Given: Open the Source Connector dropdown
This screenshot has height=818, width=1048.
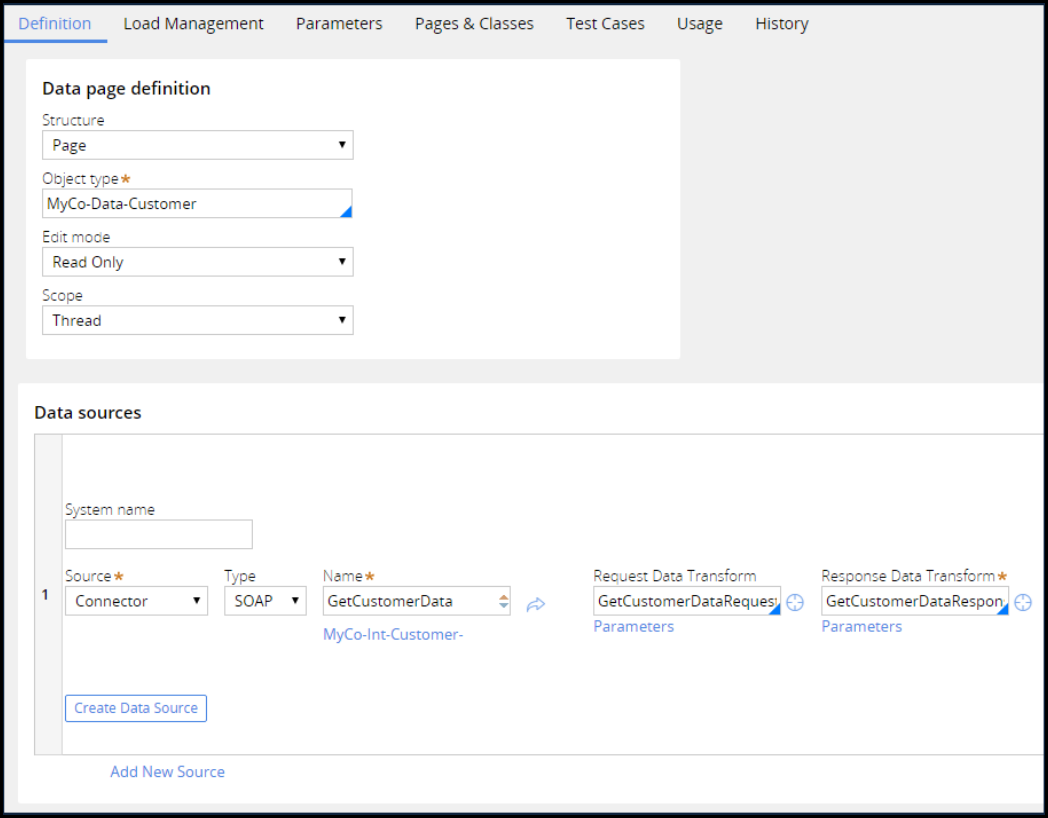Looking at the screenshot, I should pos(136,601).
